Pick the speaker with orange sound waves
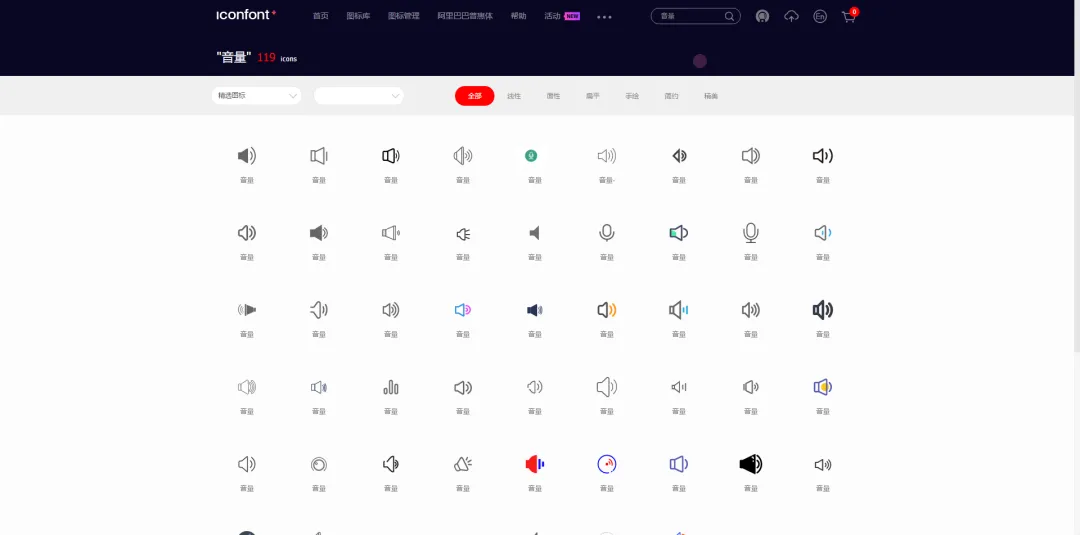The image size is (1080, 535). pyautogui.click(x=607, y=310)
